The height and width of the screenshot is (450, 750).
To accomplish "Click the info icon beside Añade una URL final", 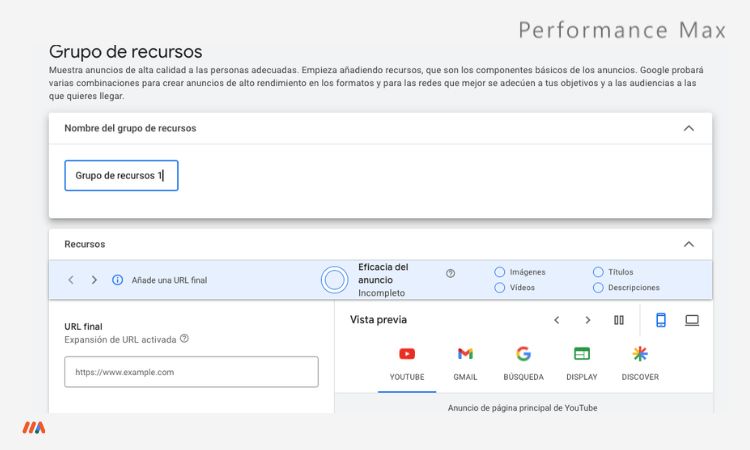I will (117, 280).
